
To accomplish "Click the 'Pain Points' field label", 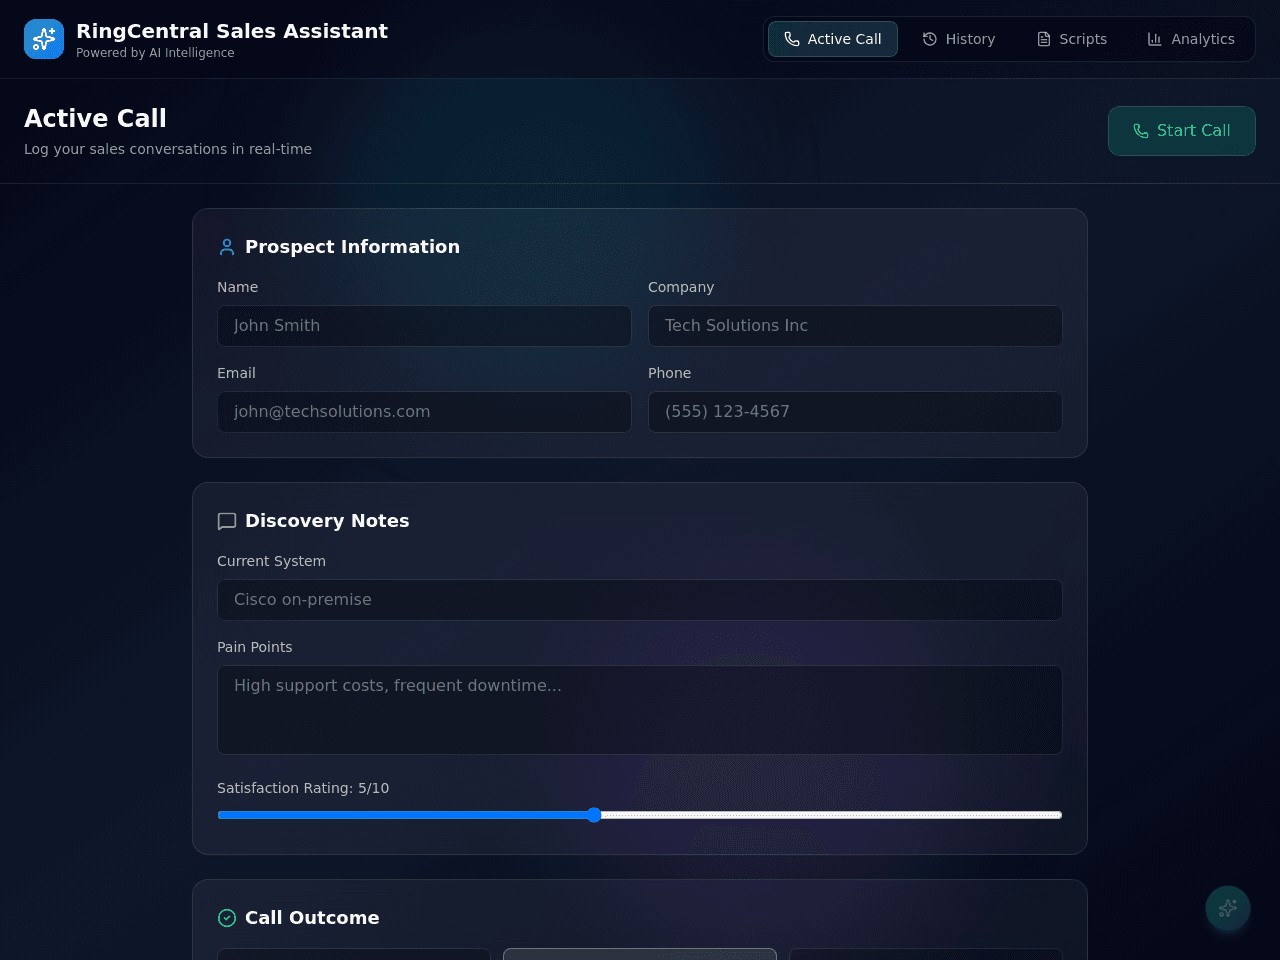I will 255,647.
